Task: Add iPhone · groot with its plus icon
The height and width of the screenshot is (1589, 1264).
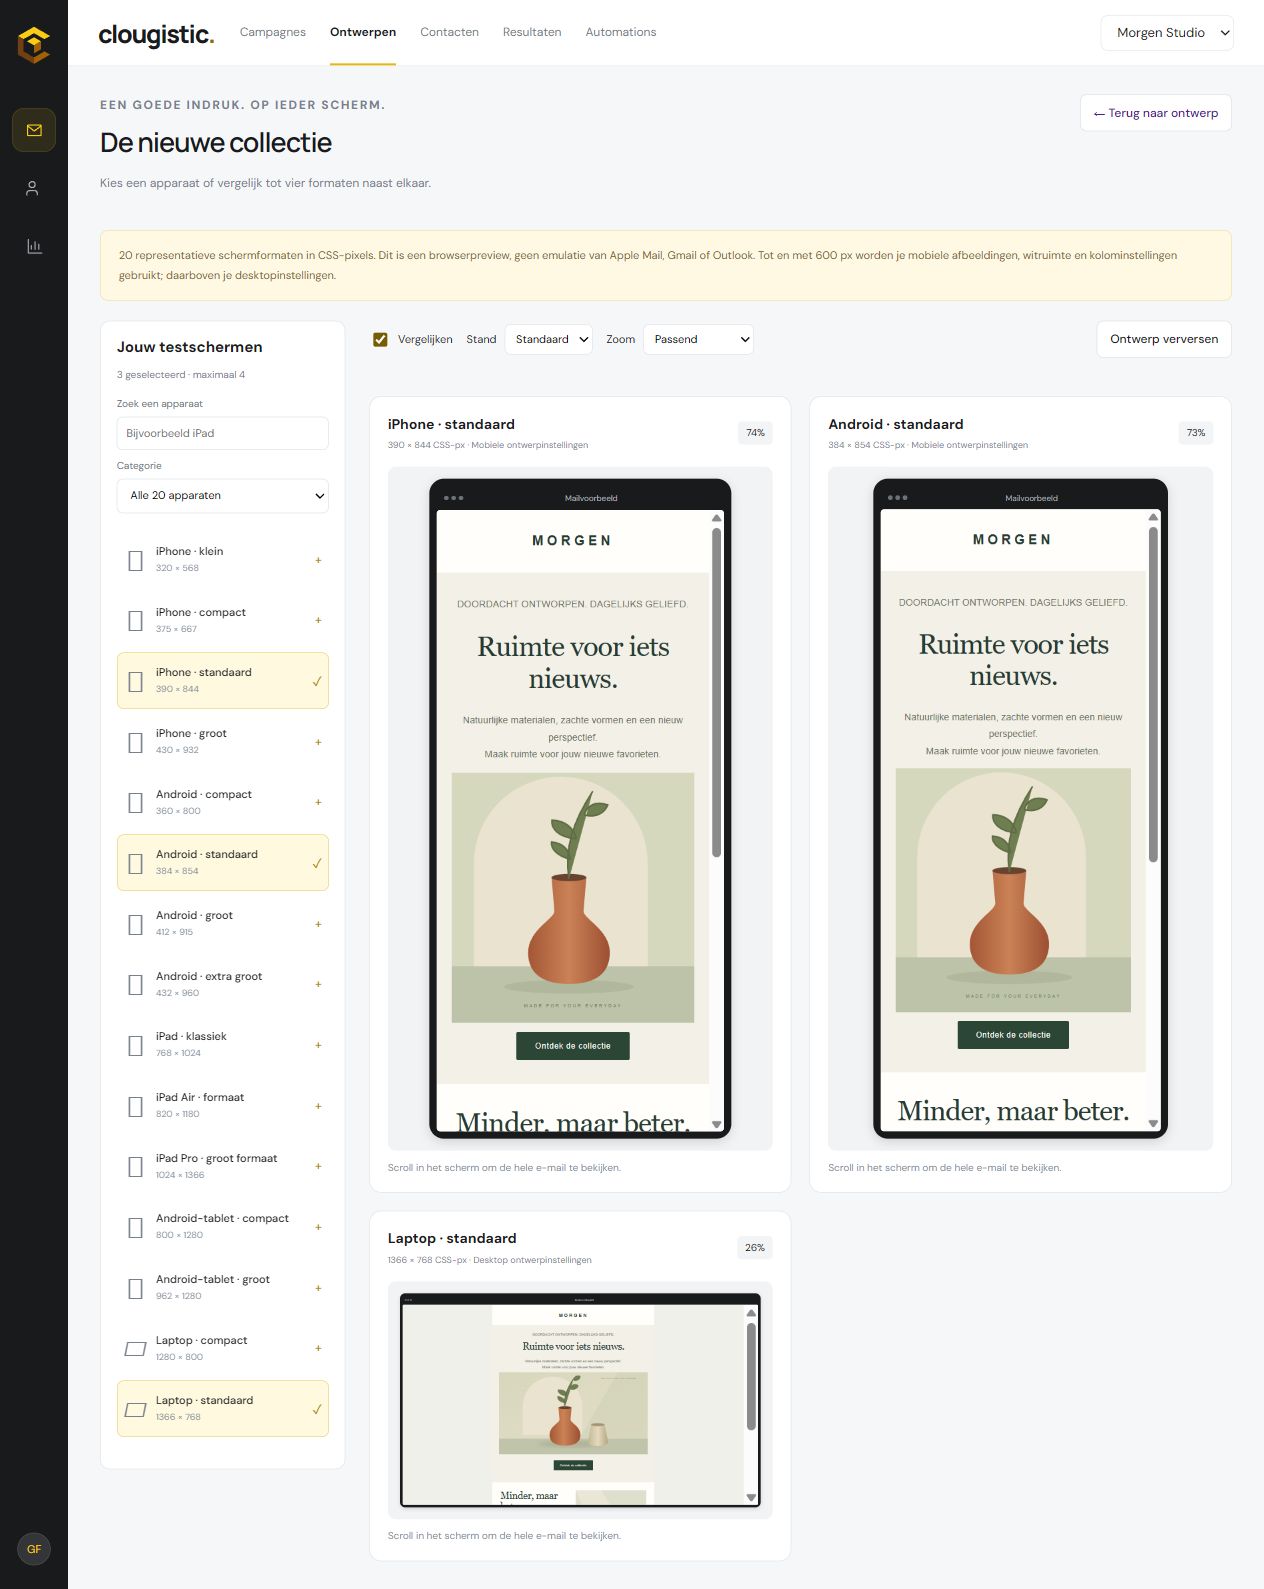Action: coord(318,742)
